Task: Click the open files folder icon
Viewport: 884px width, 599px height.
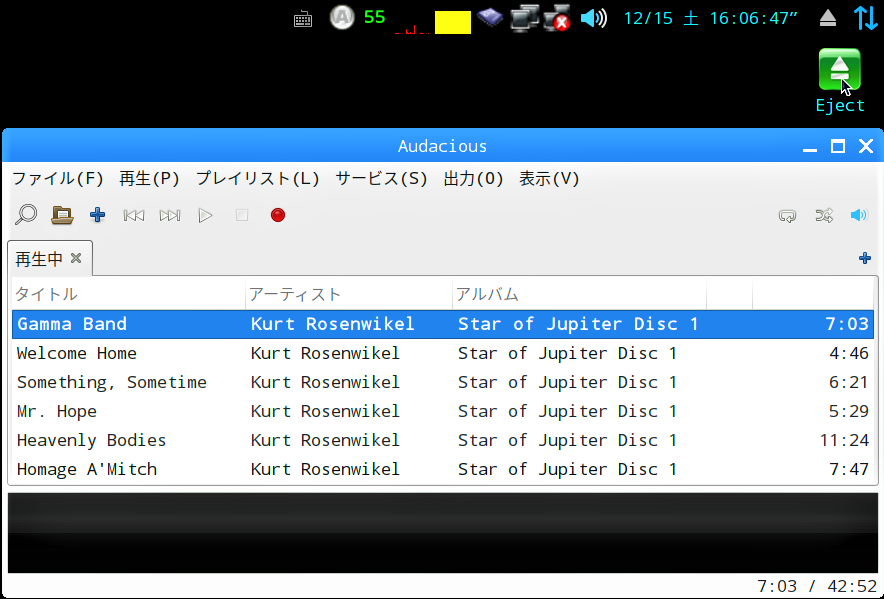Action: coord(62,215)
